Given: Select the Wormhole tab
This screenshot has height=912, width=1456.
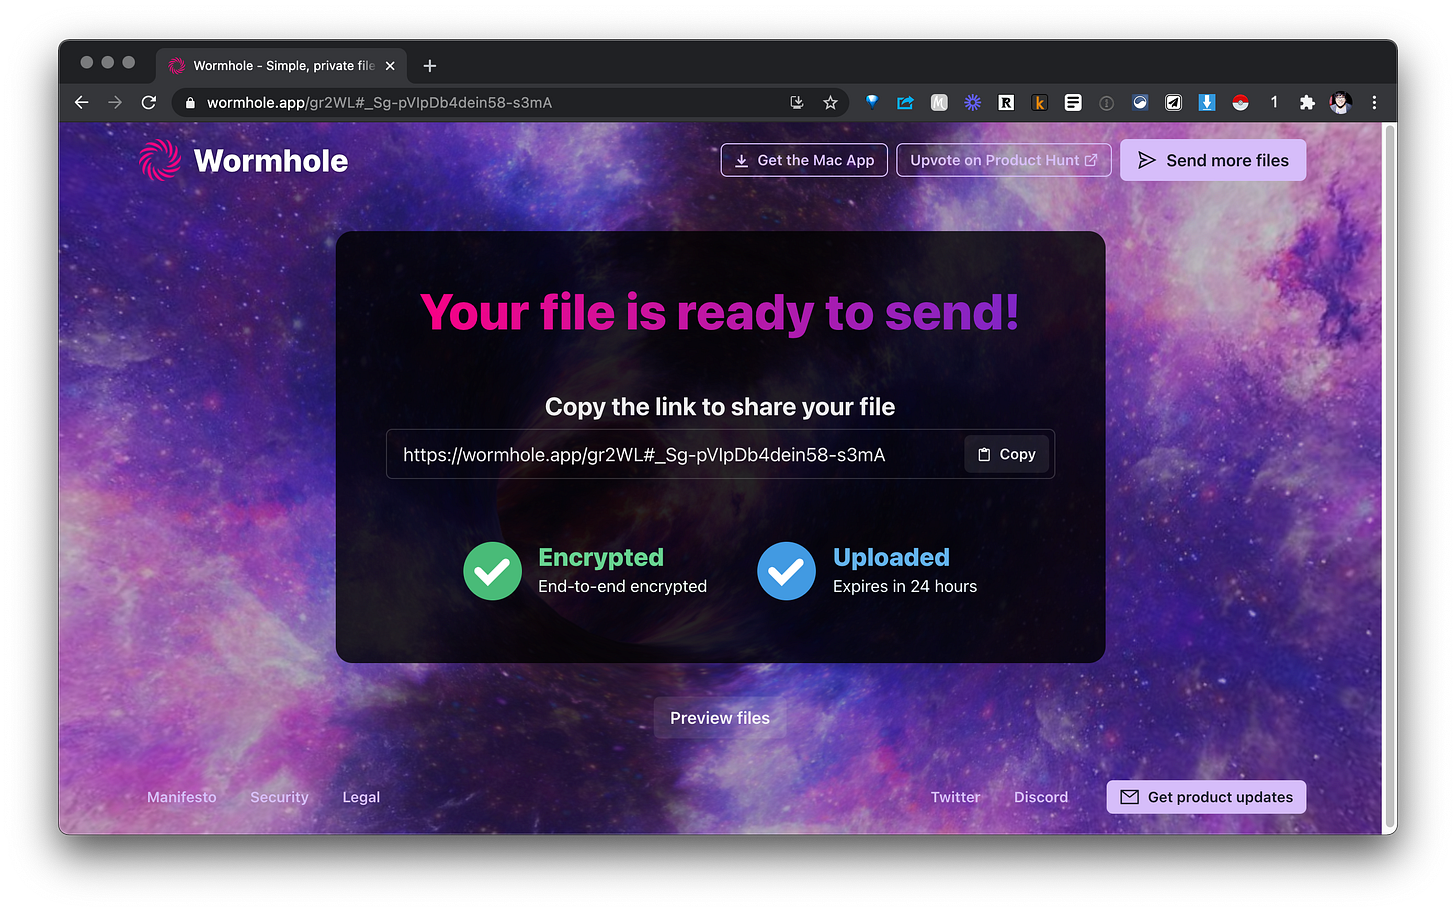Looking at the screenshot, I should click(x=281, y=66).
